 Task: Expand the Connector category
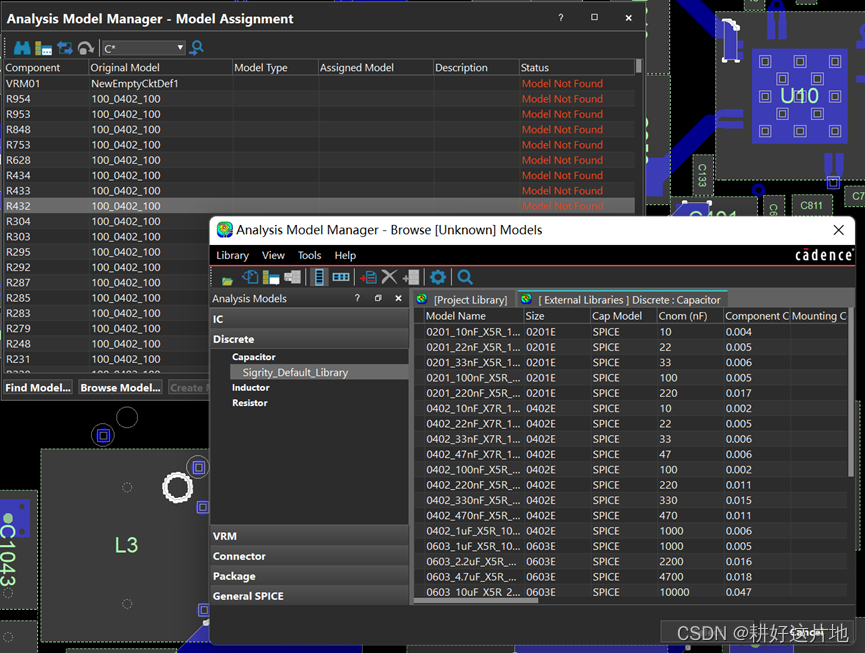309,556
